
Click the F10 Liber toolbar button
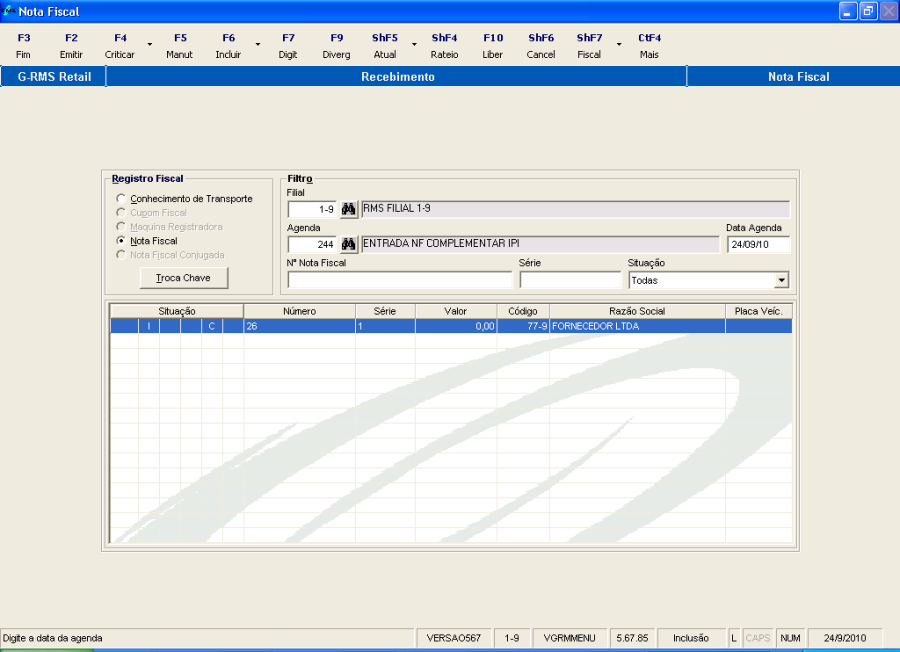(492, 46)
